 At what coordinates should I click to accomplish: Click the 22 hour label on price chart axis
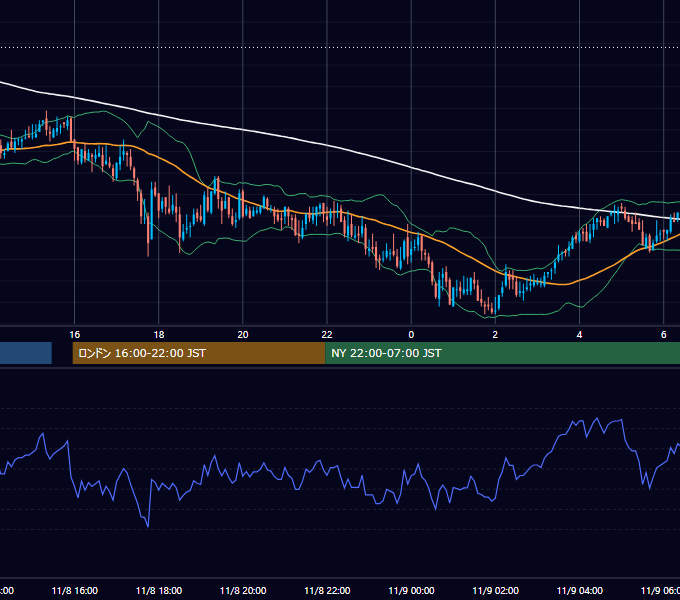(327, 334)
